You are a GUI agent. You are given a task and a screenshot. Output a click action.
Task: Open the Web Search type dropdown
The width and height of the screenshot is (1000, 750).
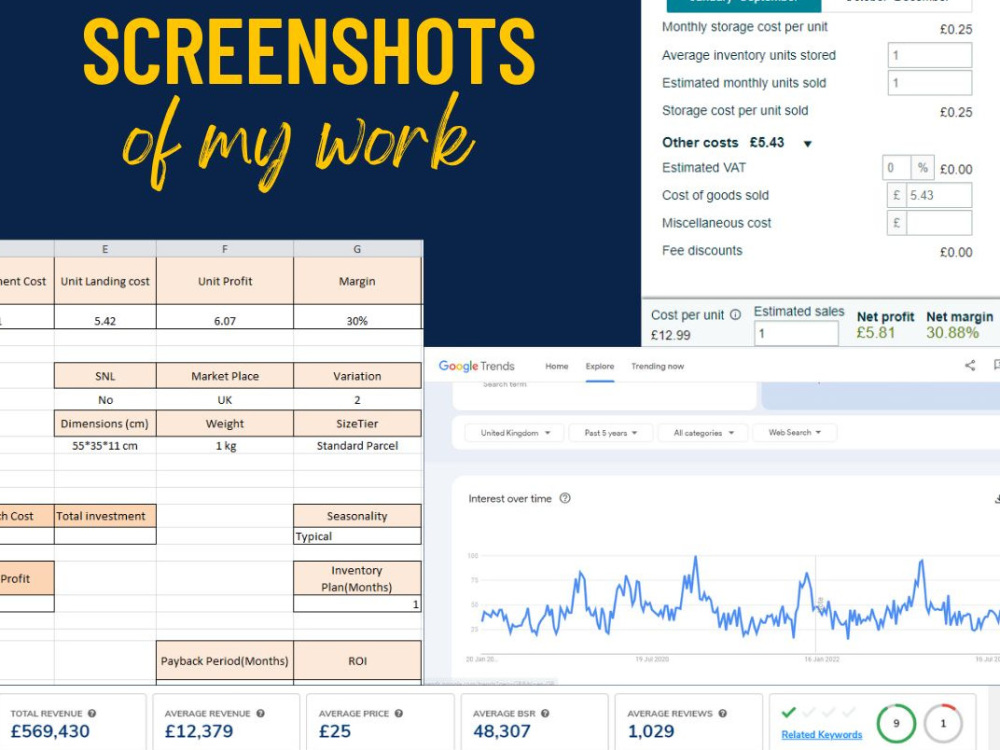(x=794, y=432)
